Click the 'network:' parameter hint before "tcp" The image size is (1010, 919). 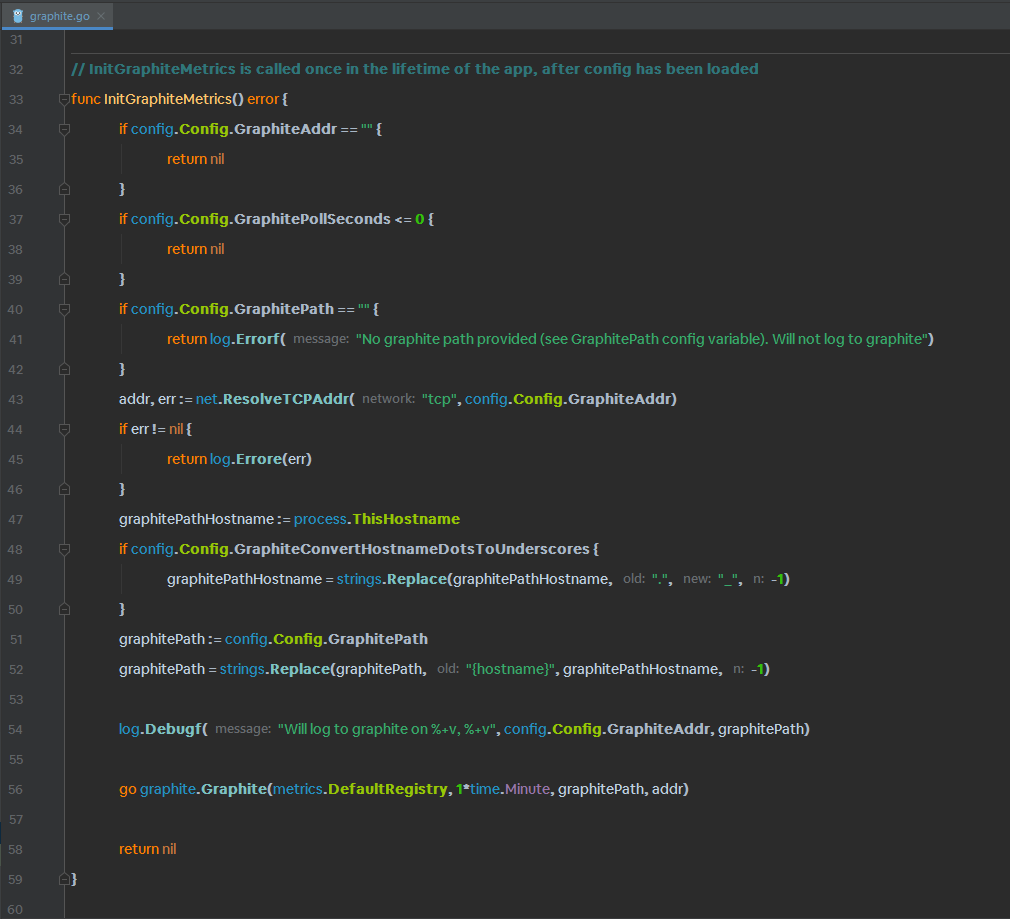point(388,400)
